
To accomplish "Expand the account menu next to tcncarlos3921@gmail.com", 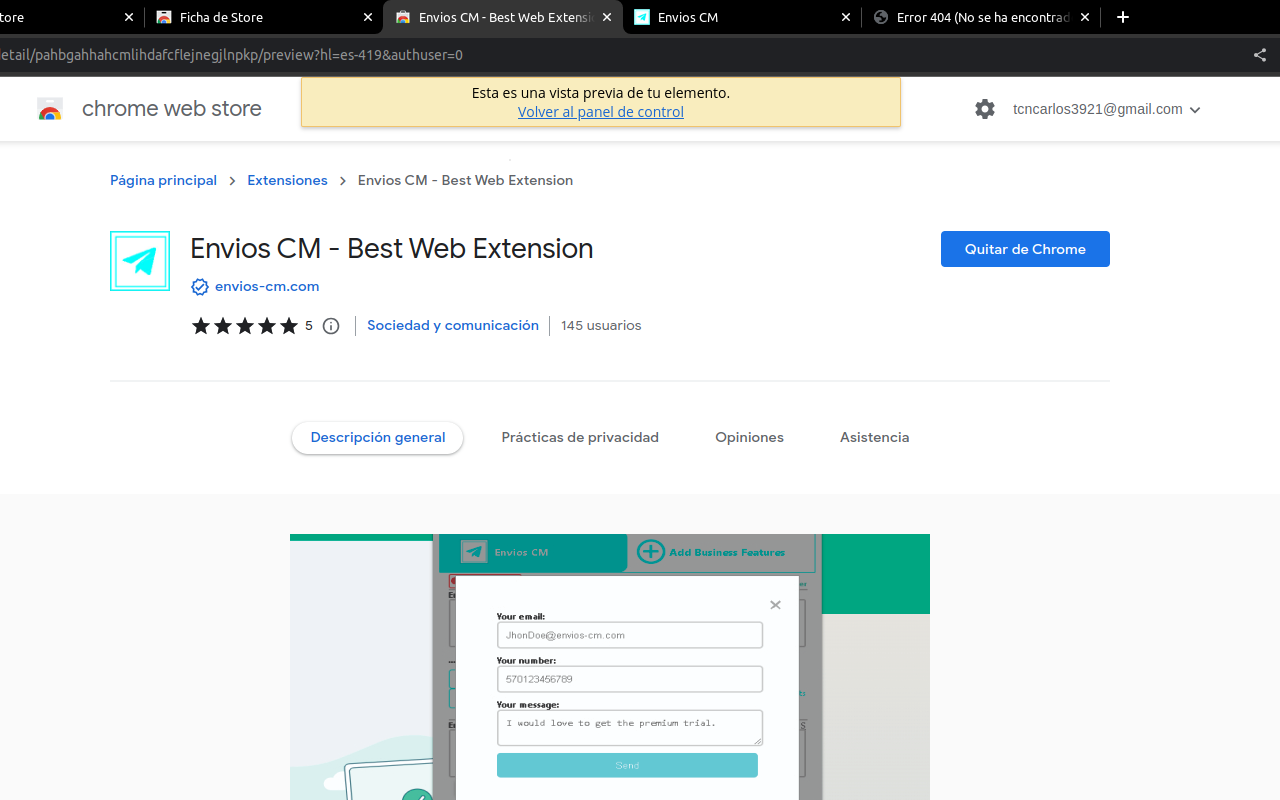I will (1196, 109).
